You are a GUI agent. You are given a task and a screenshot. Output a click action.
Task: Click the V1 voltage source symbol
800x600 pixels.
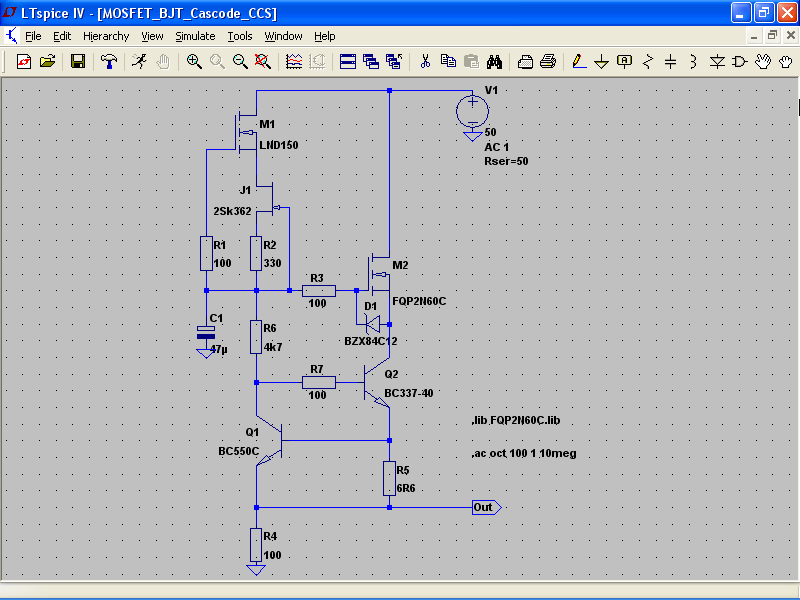click(472, 111)
